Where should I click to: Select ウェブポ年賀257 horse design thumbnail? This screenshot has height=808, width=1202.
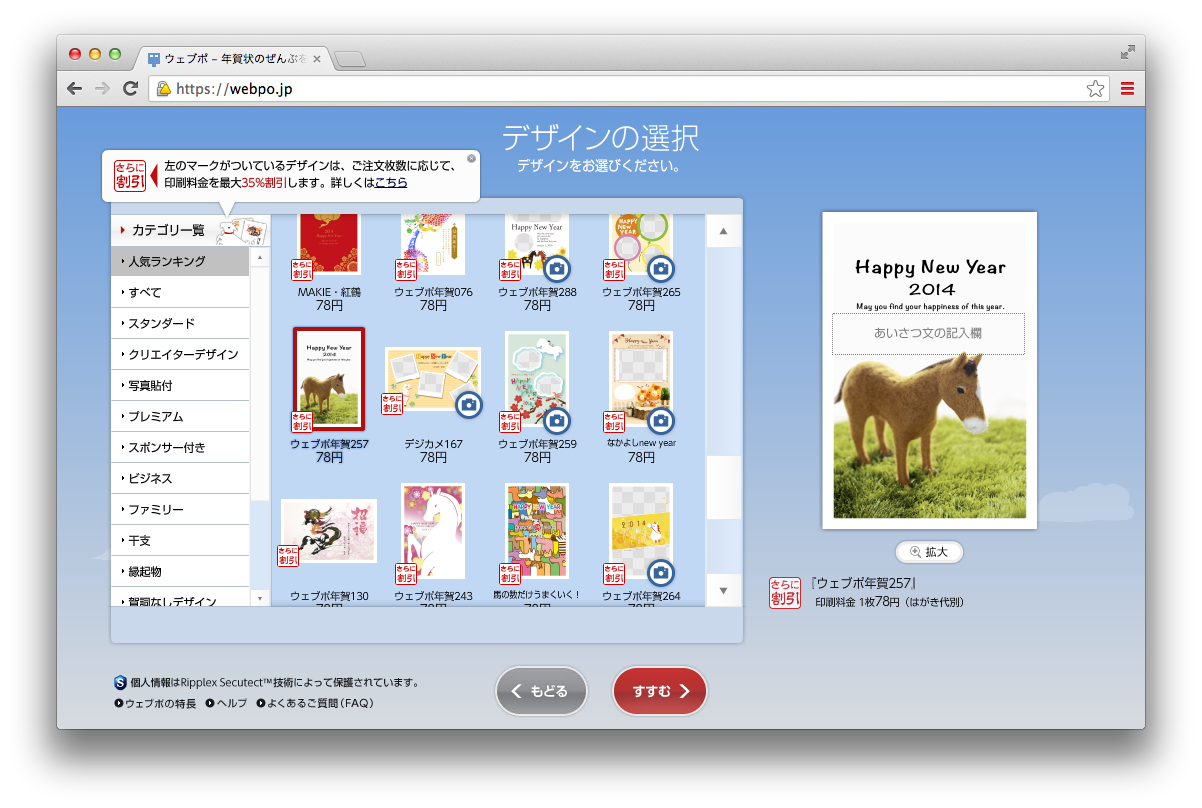click(329, 380)
